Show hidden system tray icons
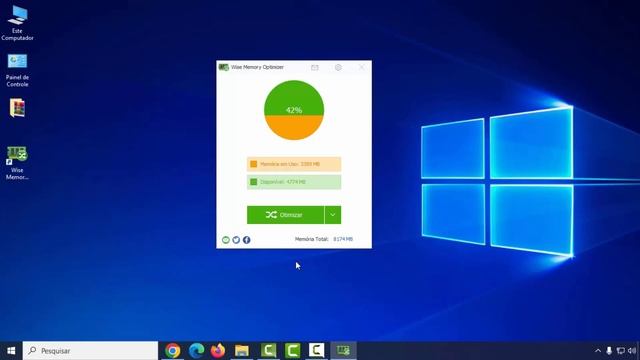The image size is (640, 360). point(598,351)
